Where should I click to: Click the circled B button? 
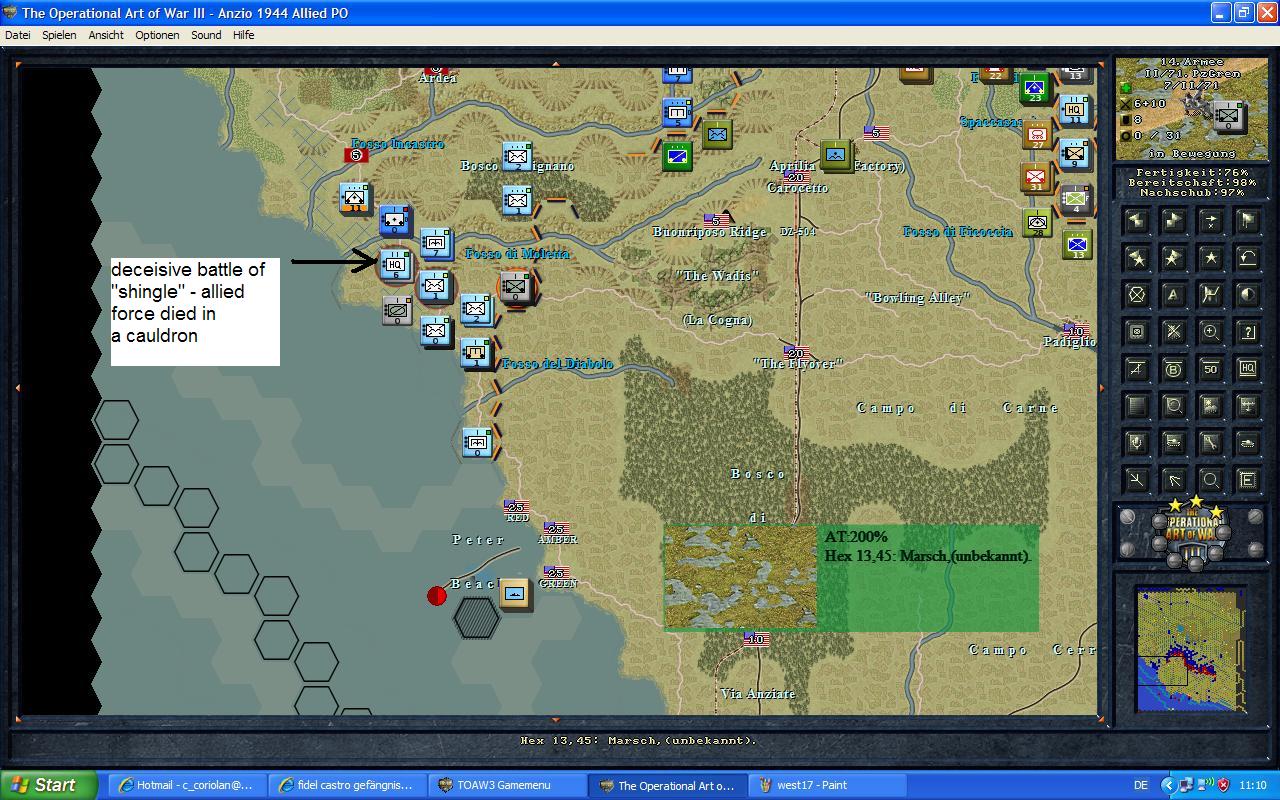1174,369
